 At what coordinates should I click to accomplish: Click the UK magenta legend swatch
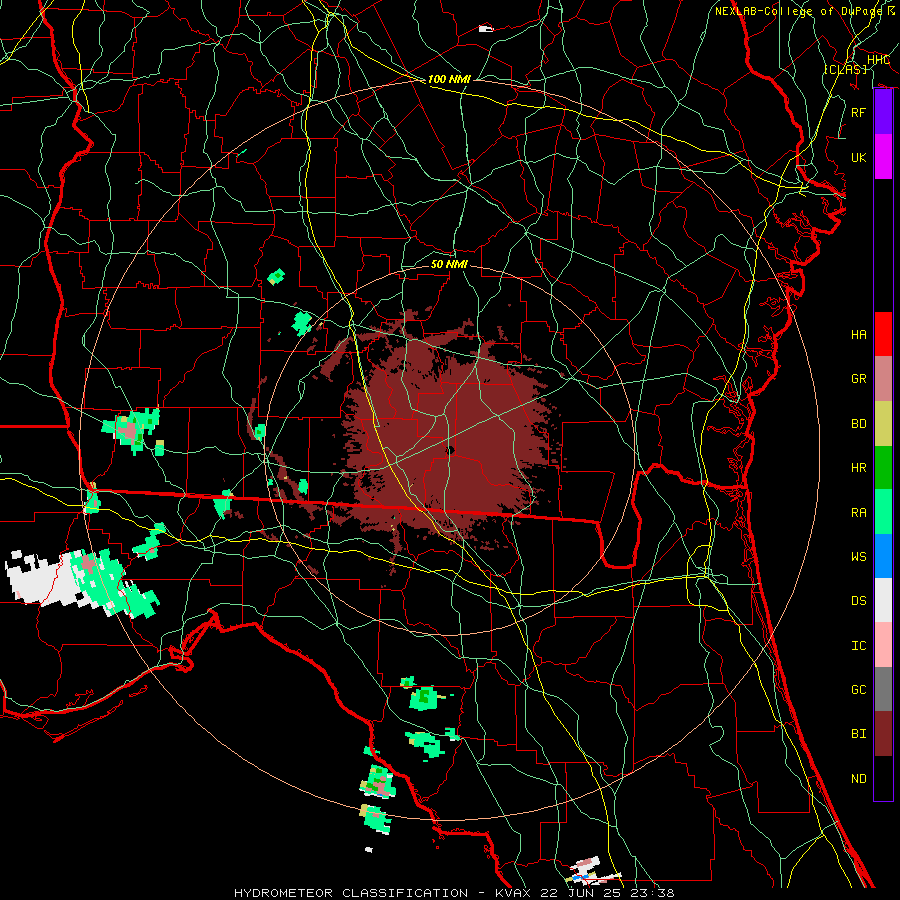pos(883,157)
